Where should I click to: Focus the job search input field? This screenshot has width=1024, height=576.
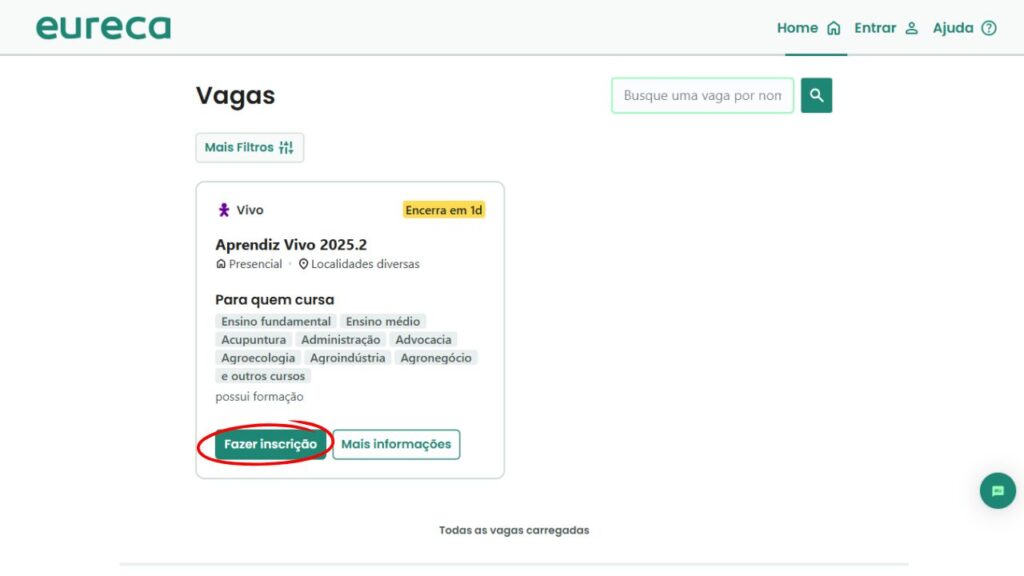(x=702, y=95)
